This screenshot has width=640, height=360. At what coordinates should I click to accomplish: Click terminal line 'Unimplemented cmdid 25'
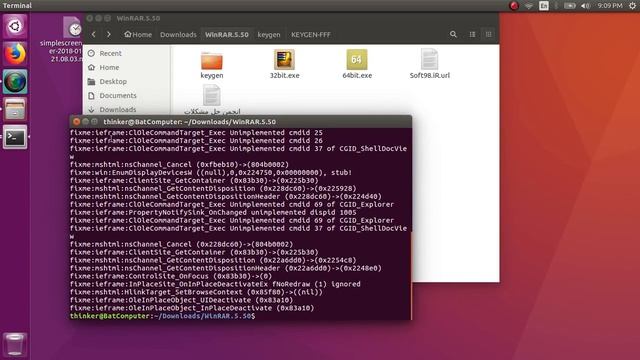click(196, 133)
